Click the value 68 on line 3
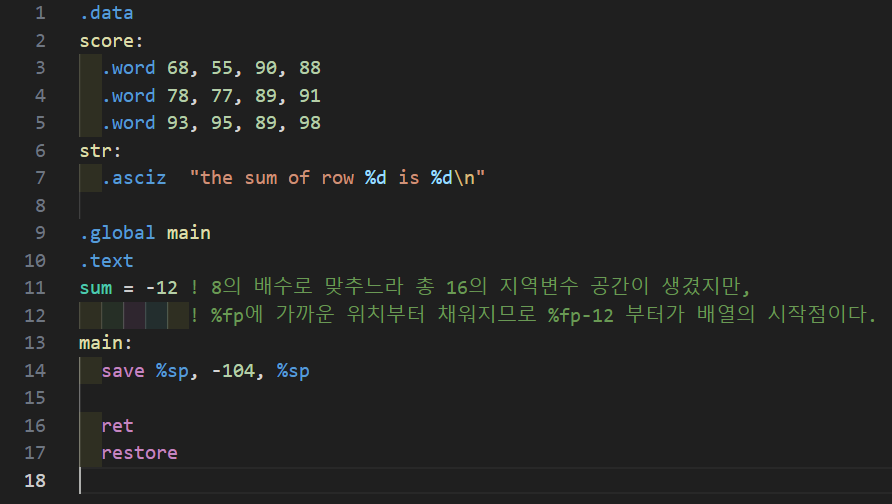892x504 pixels. click(178, 68)
